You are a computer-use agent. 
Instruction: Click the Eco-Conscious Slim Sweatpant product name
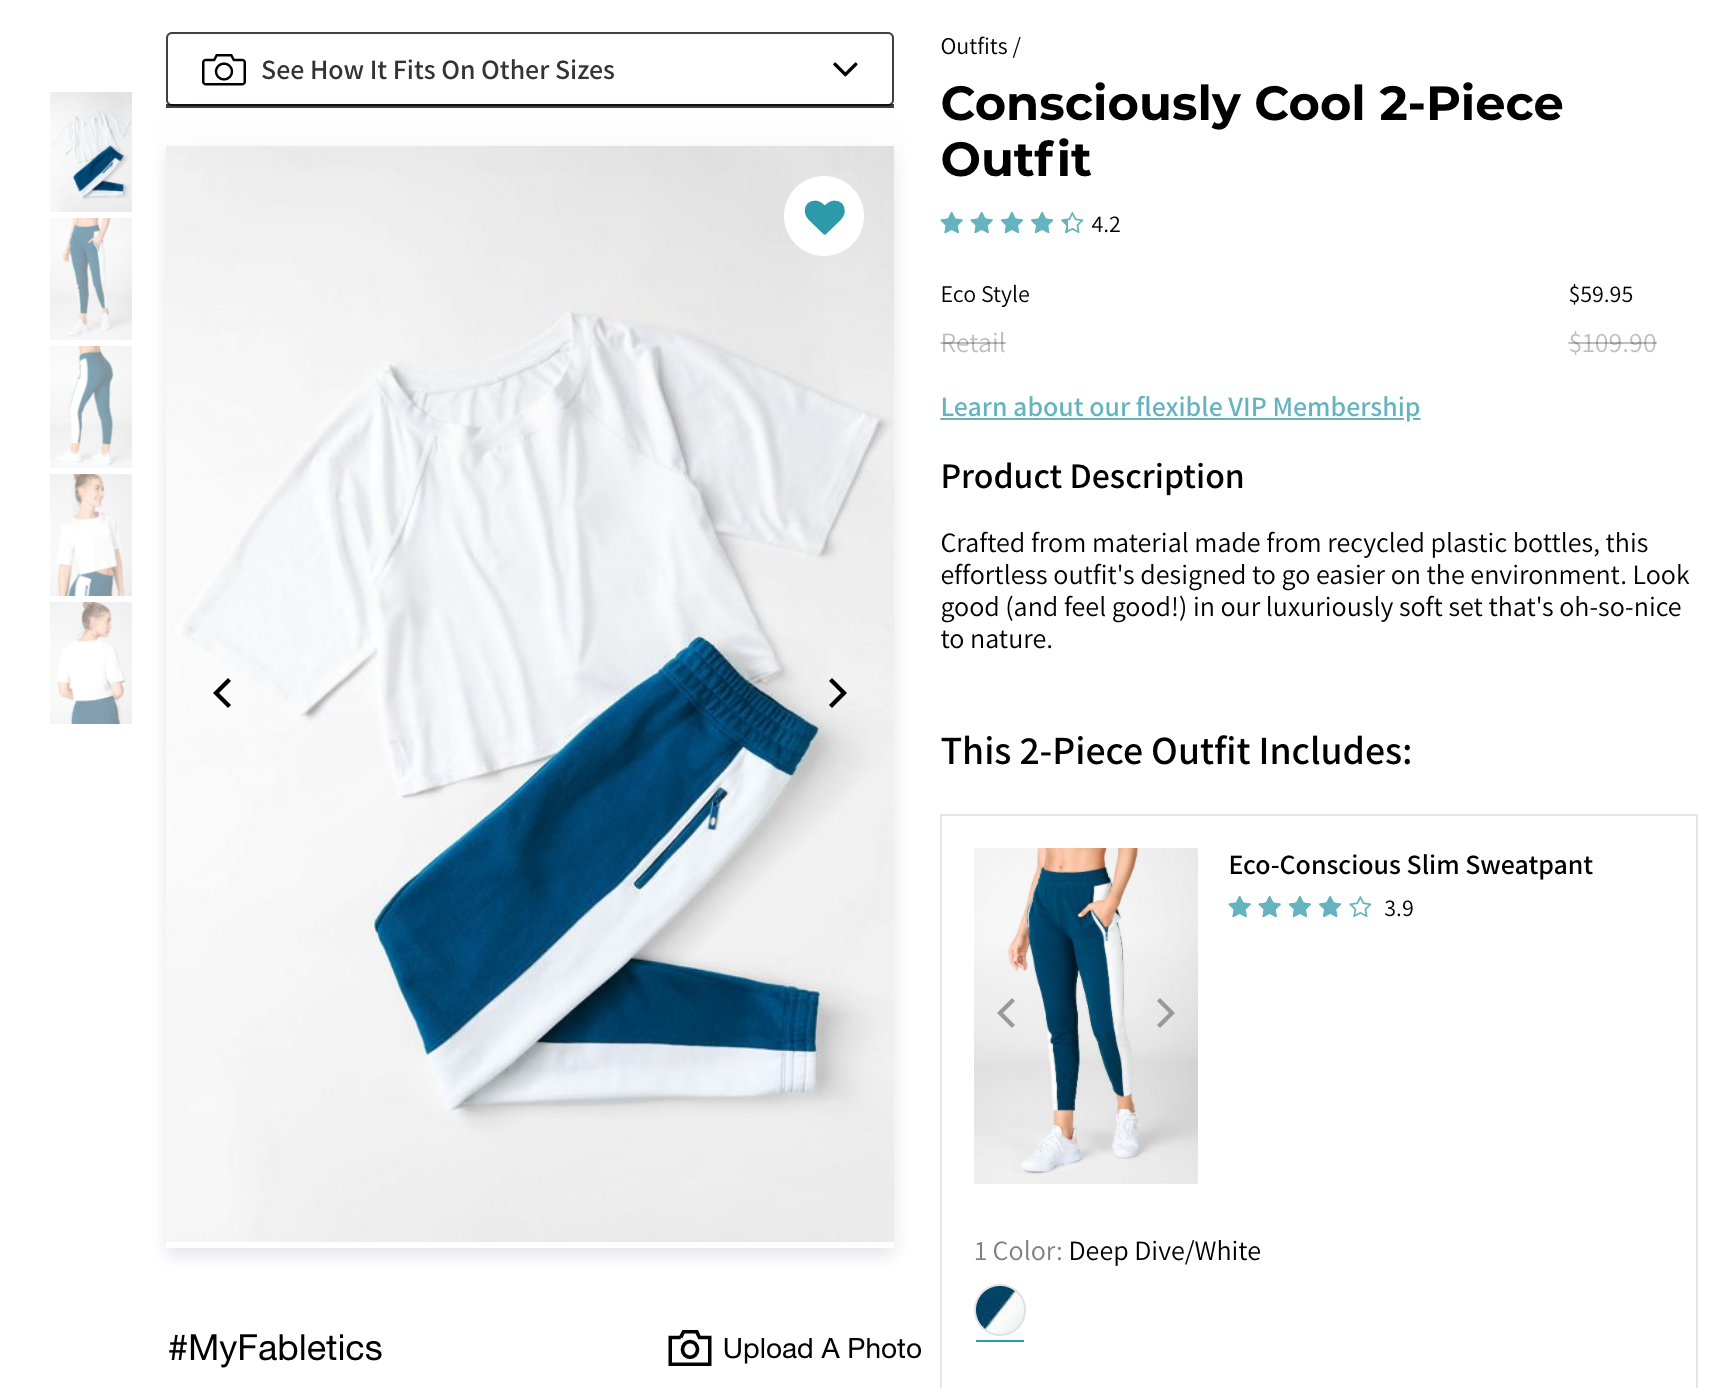tap(1410, 865)
